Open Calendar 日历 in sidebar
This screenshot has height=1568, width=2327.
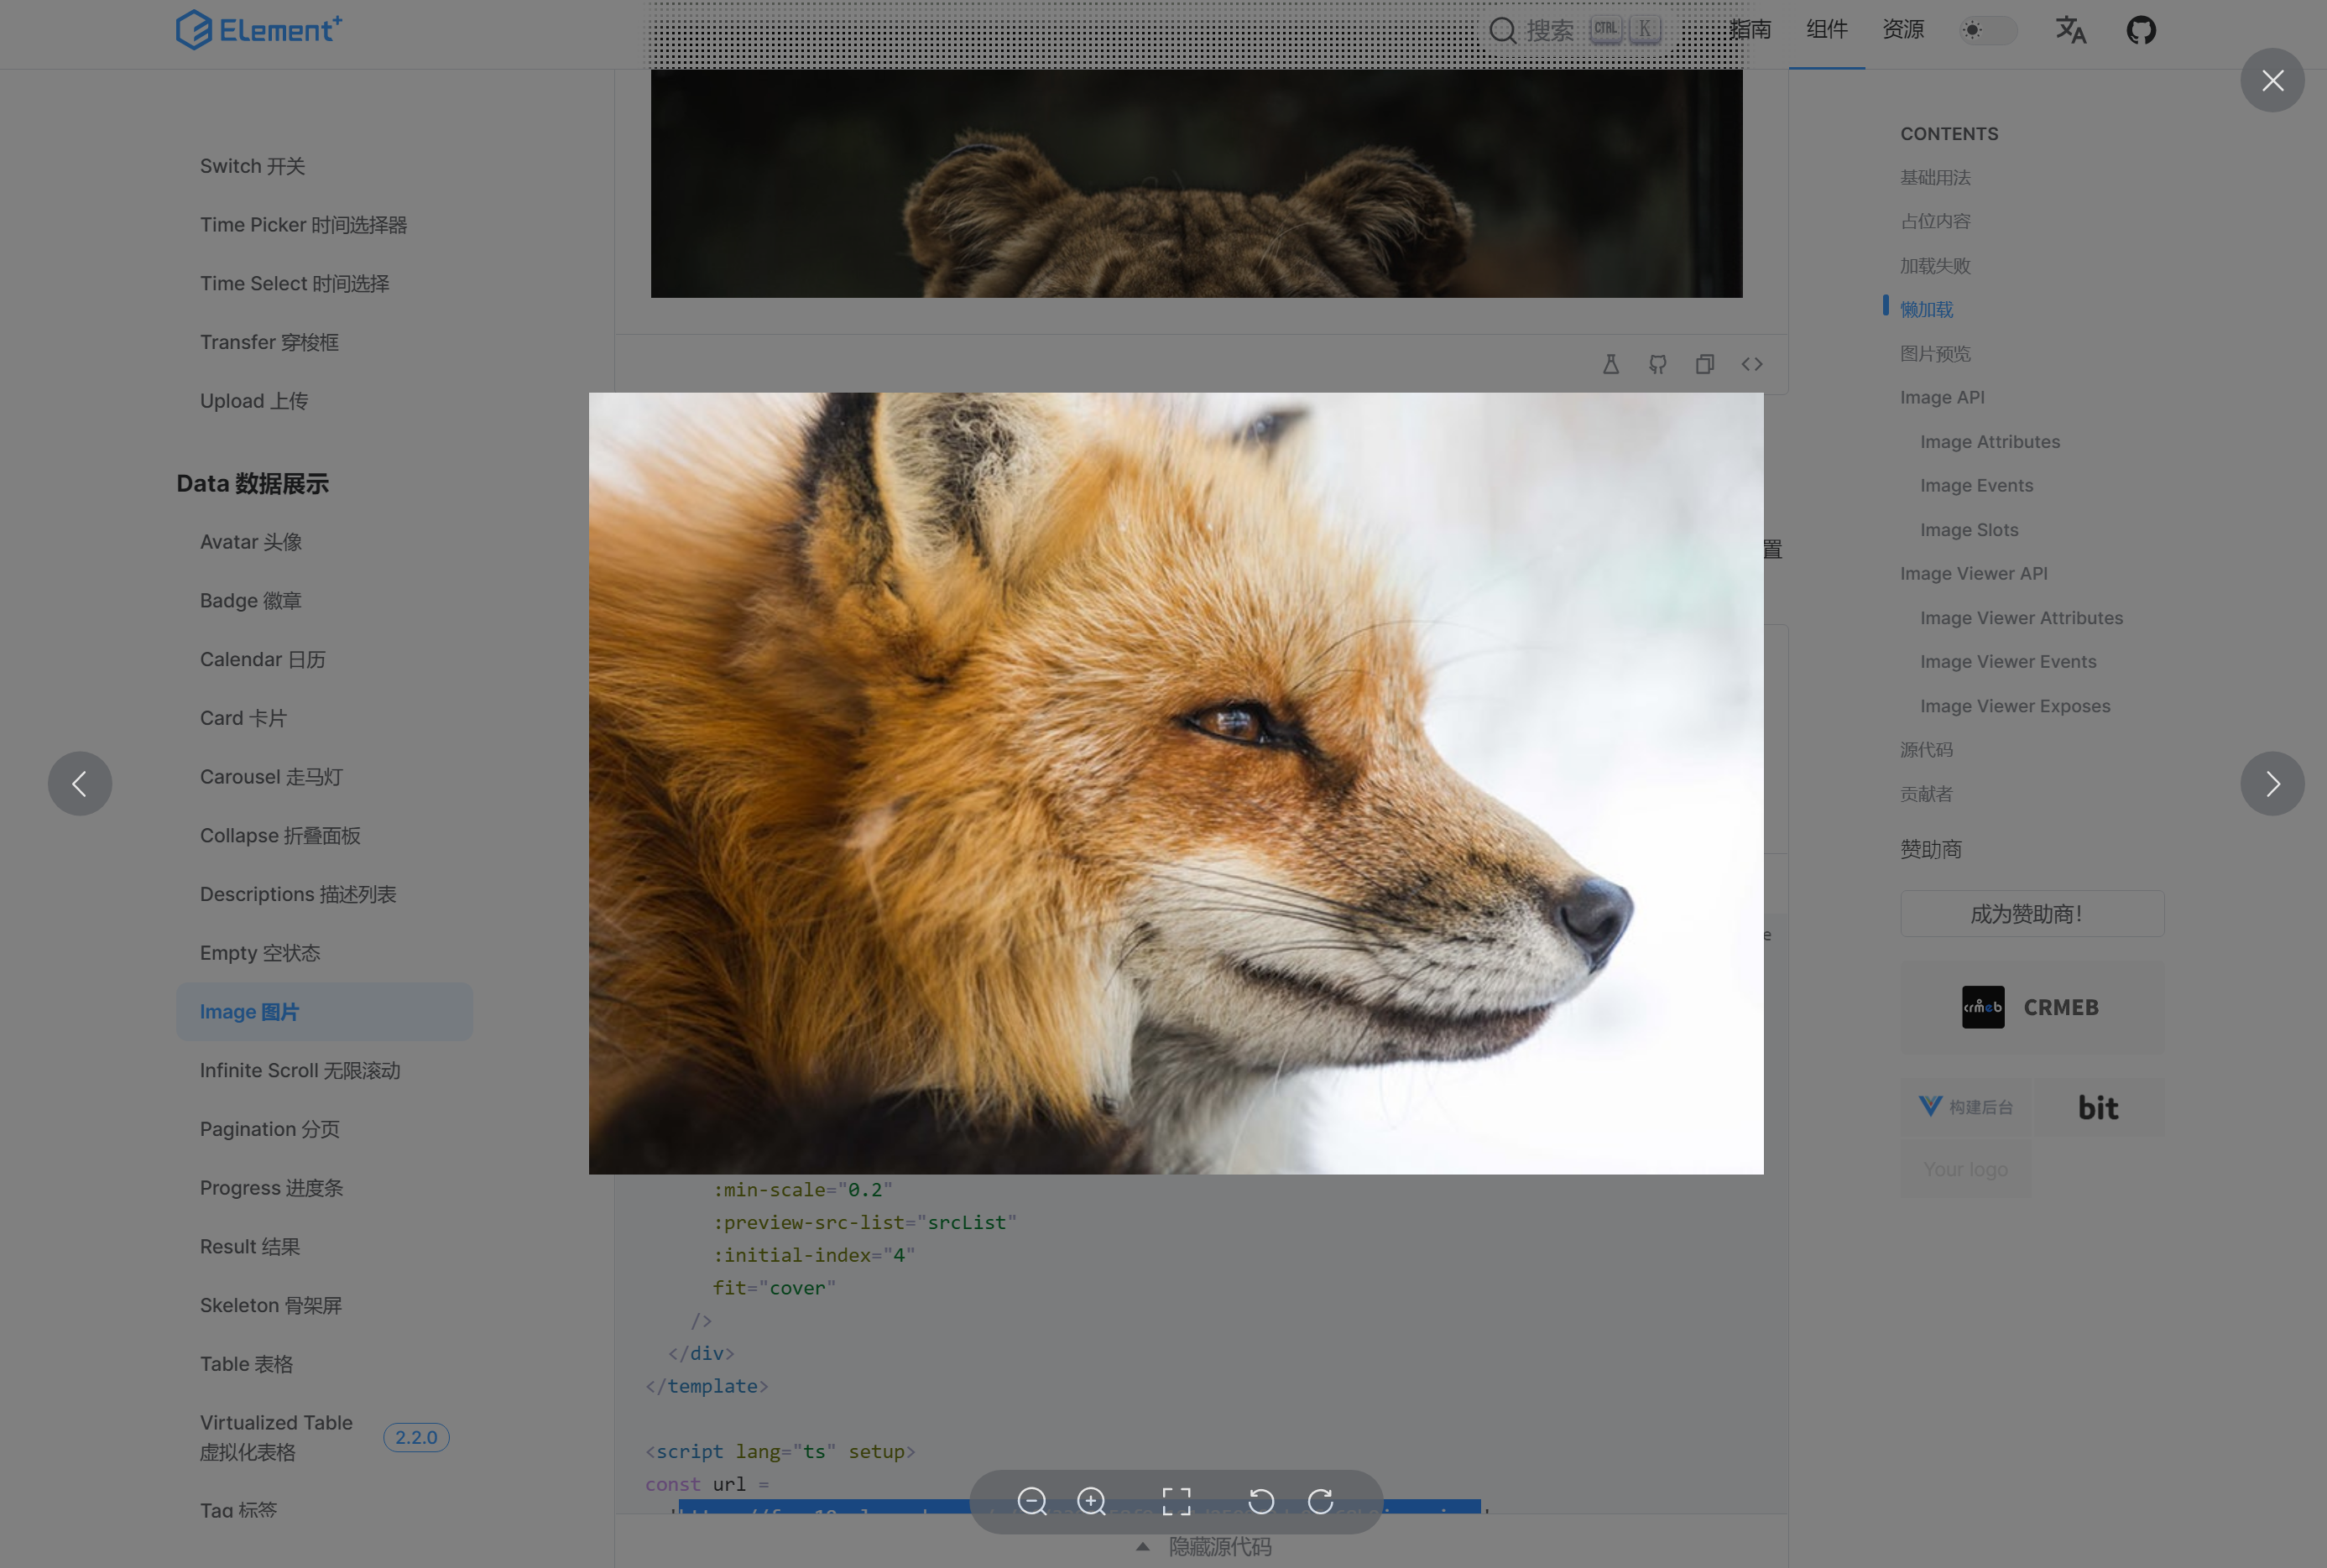tap(262, 660)
